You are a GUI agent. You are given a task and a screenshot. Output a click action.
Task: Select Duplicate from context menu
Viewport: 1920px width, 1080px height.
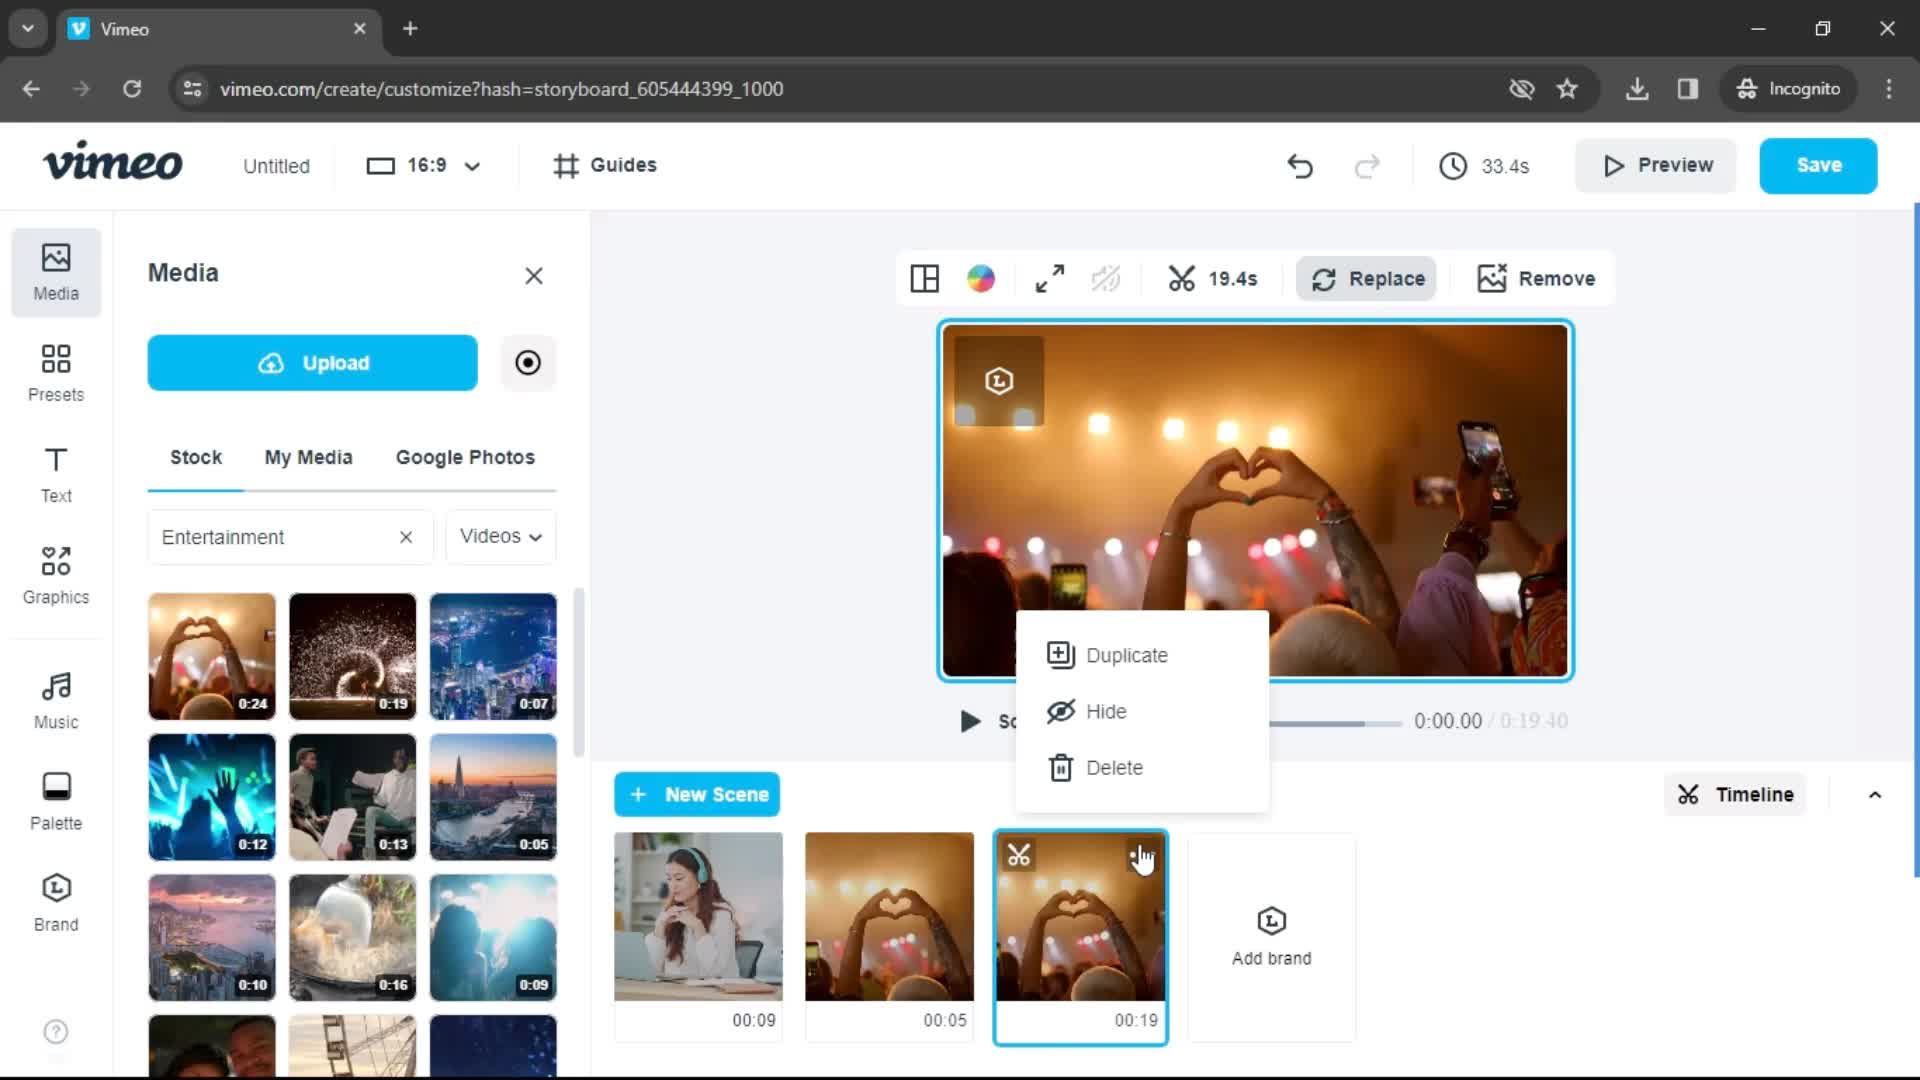(x=1127, y=654)
